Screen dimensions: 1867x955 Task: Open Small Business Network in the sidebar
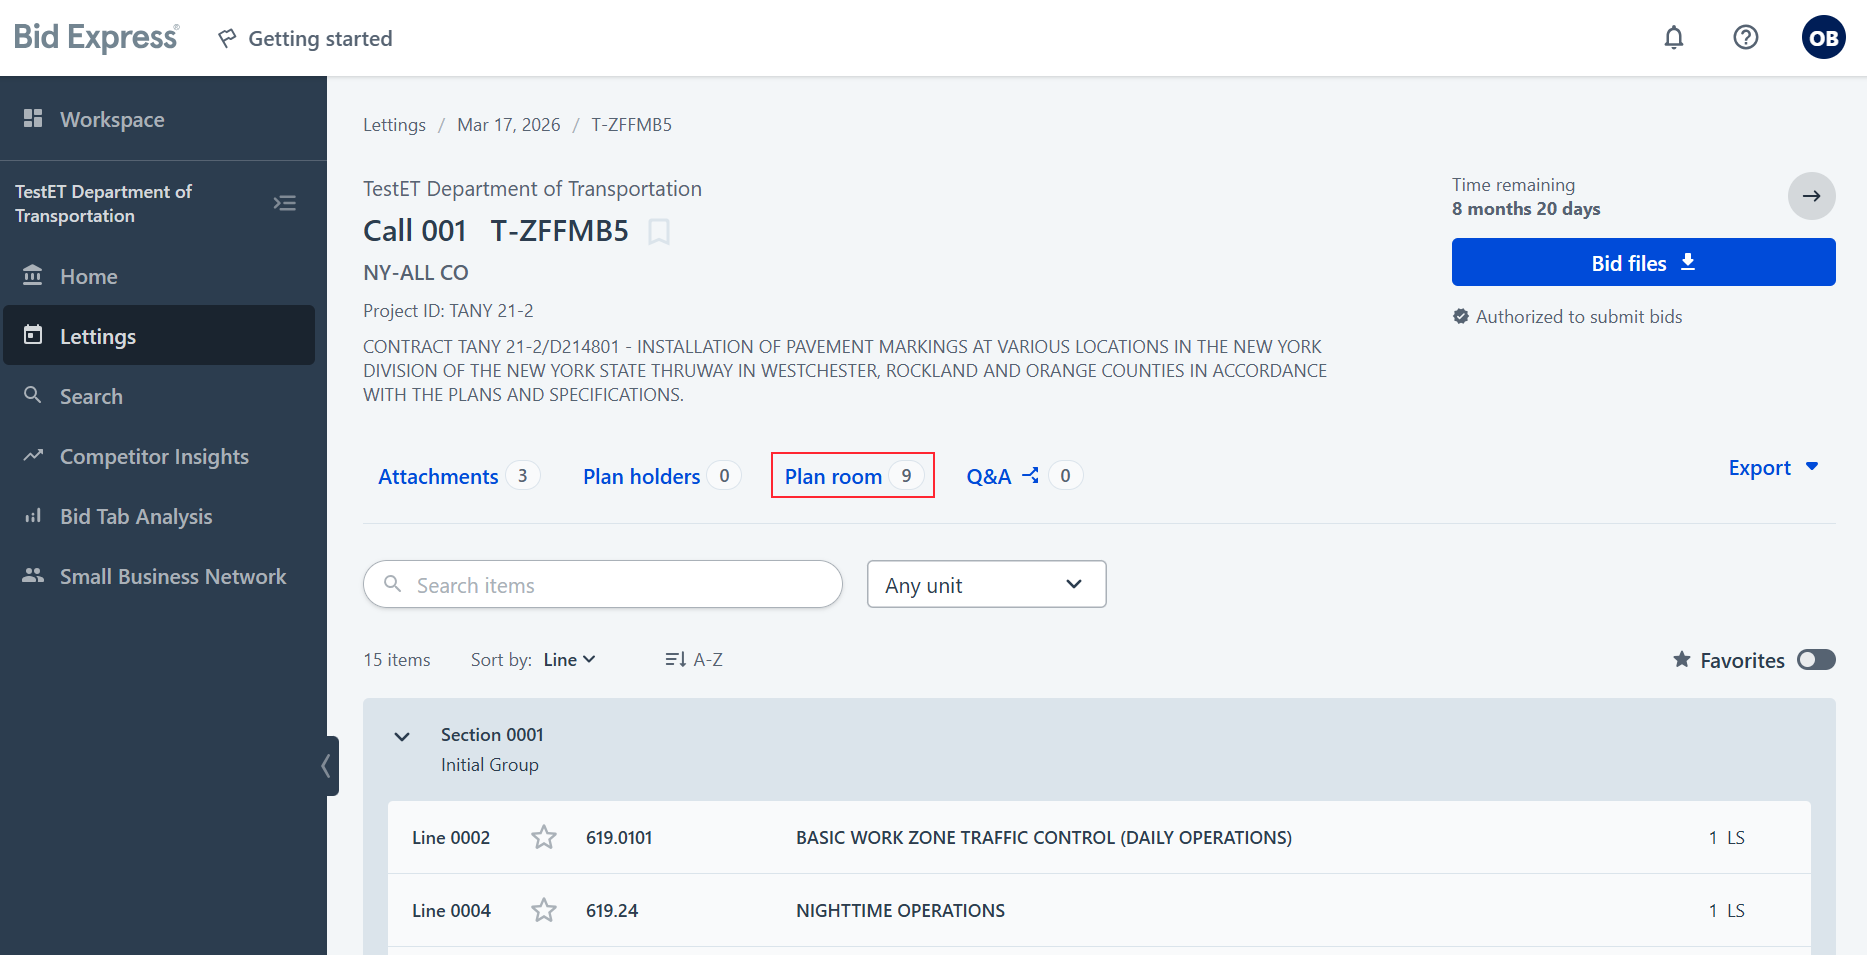click(x=159, y=576)
